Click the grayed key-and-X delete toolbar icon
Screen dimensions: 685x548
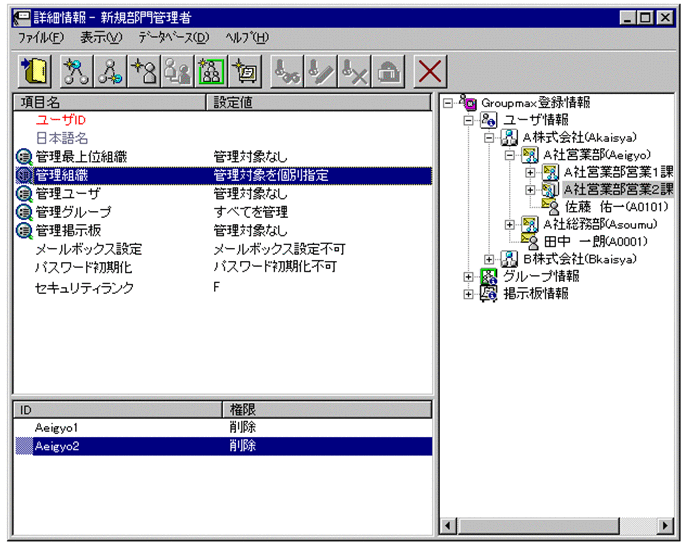pos(355,71)
